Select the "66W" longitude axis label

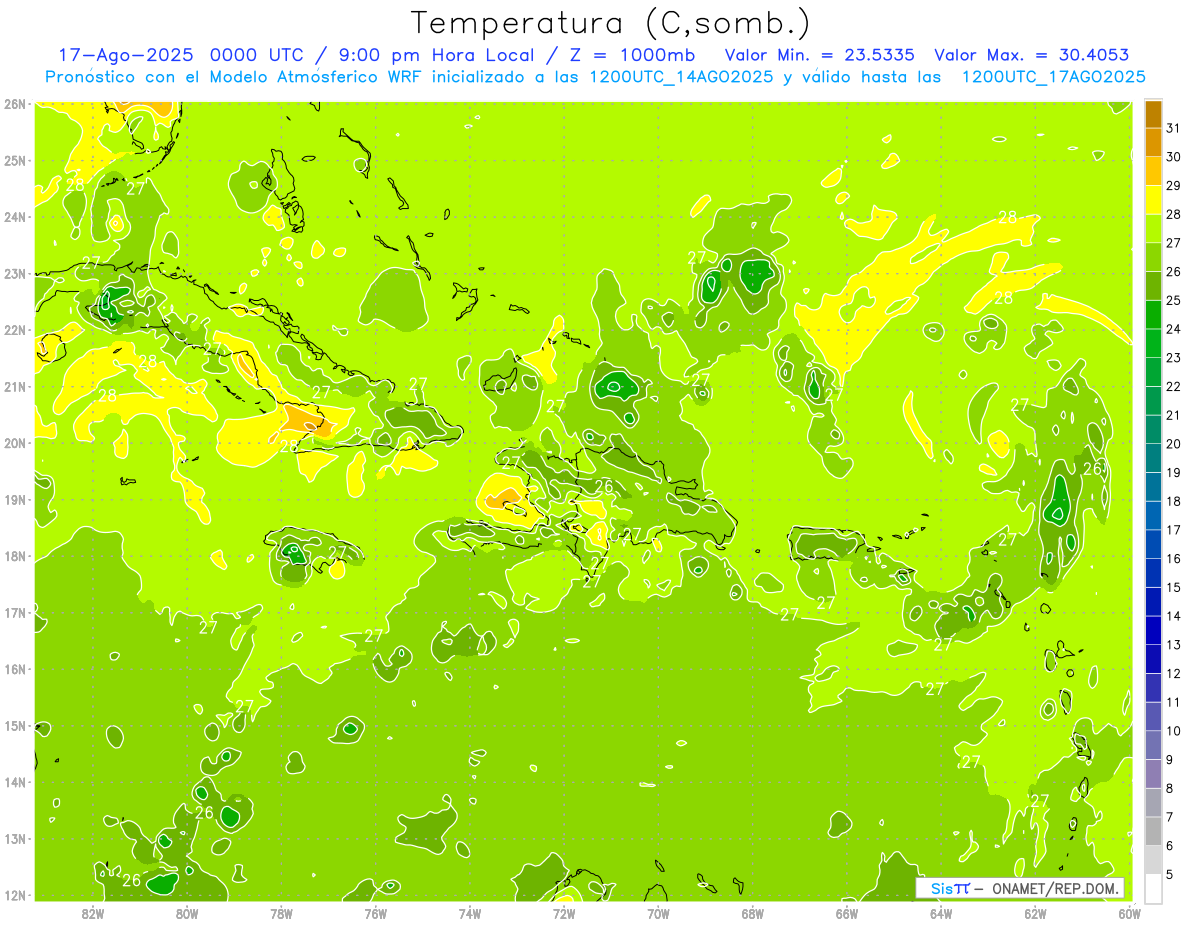point(847,913)
